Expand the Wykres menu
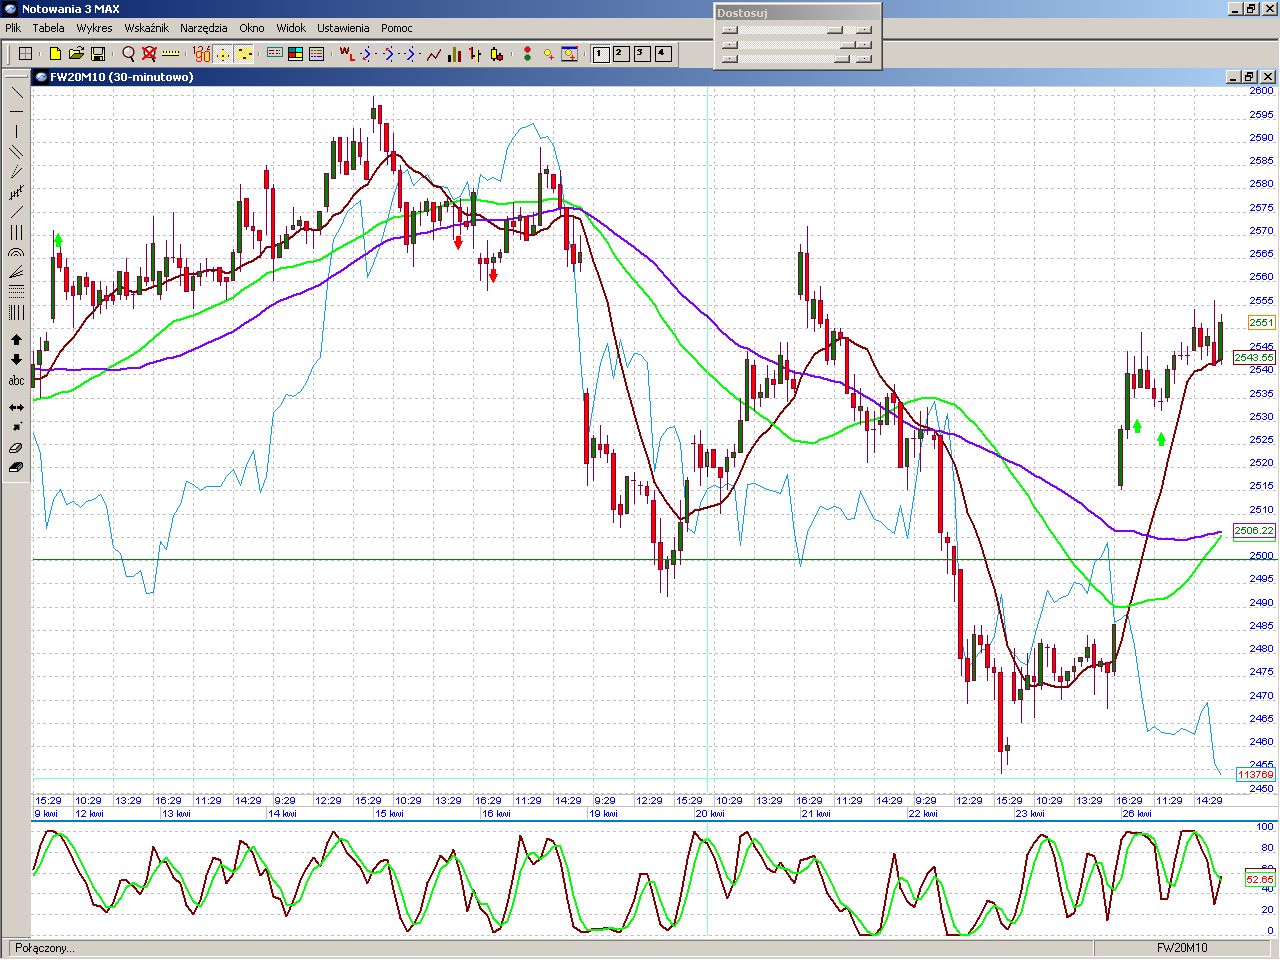1280x960 pixels. (94, 28)
